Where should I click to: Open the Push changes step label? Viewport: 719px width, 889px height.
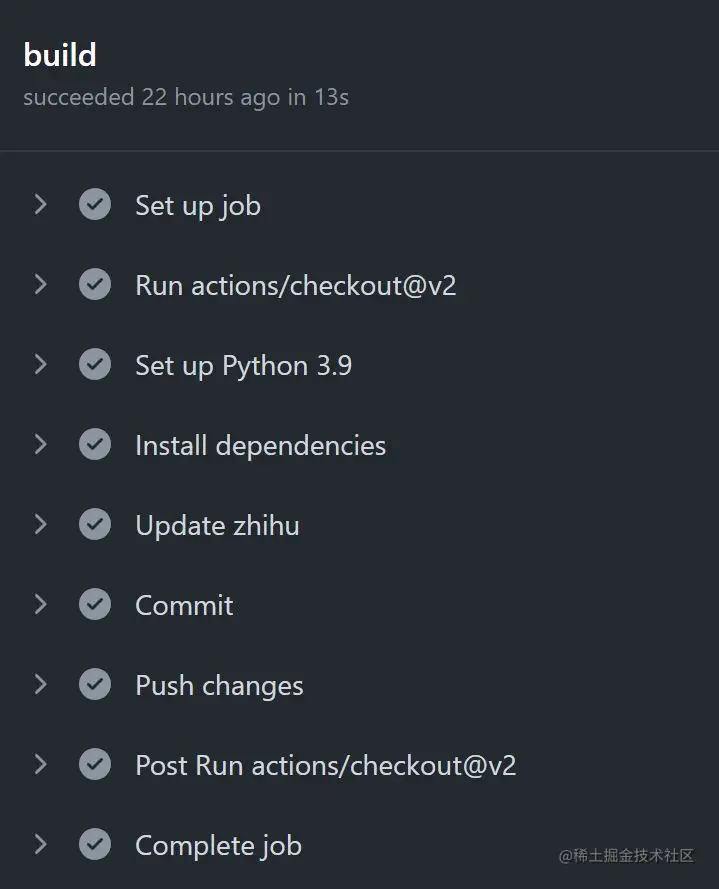tap(219, 686)
